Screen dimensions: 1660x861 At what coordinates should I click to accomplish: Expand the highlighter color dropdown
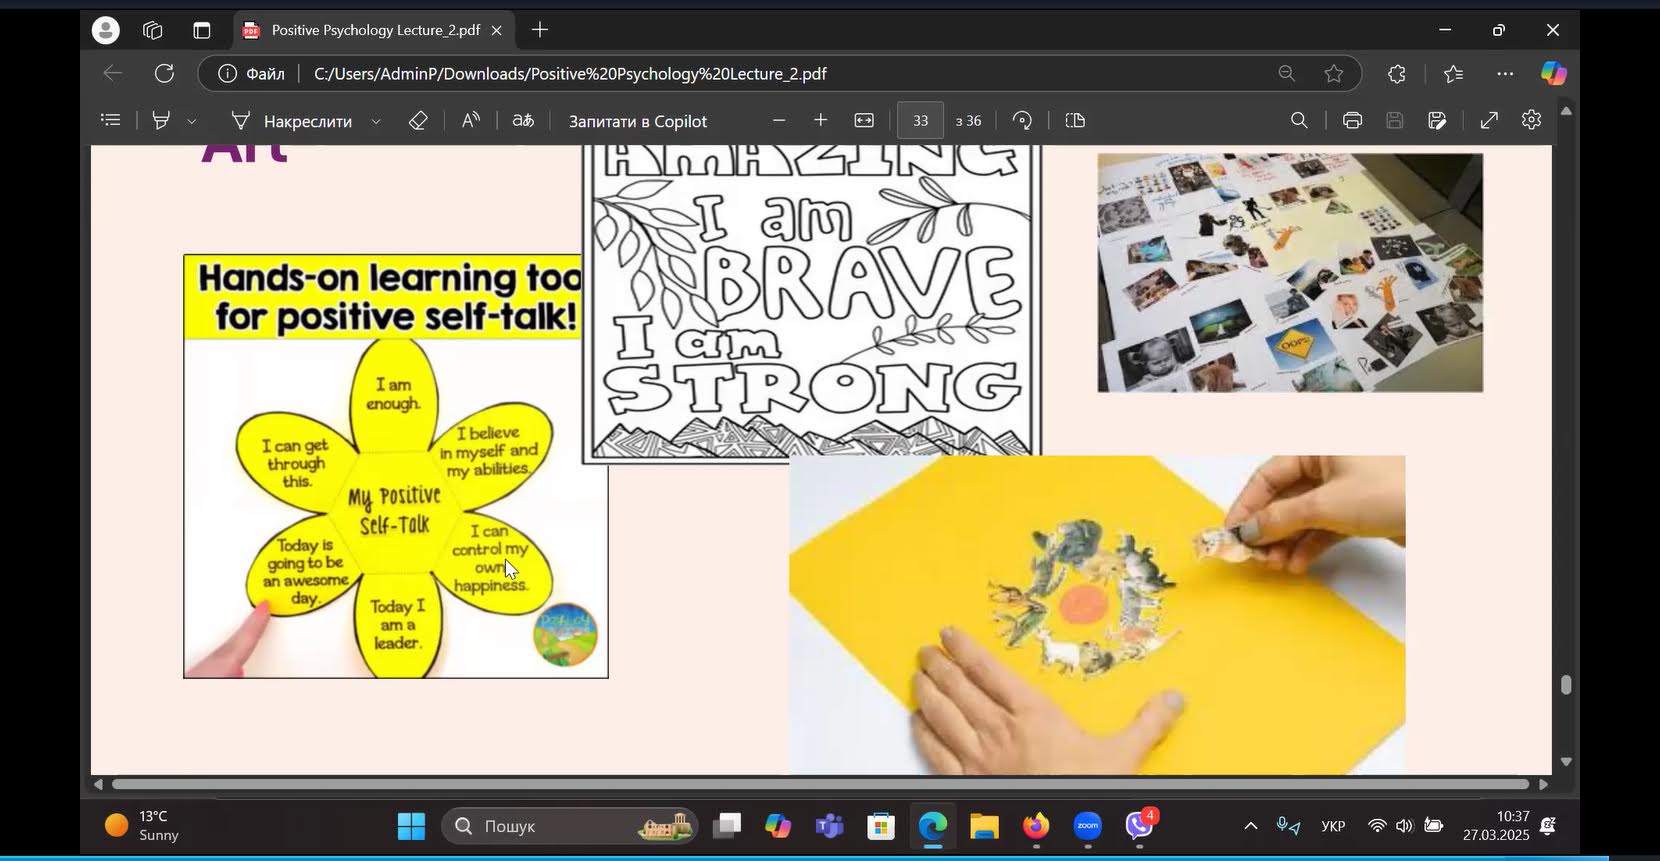(192, 121)
